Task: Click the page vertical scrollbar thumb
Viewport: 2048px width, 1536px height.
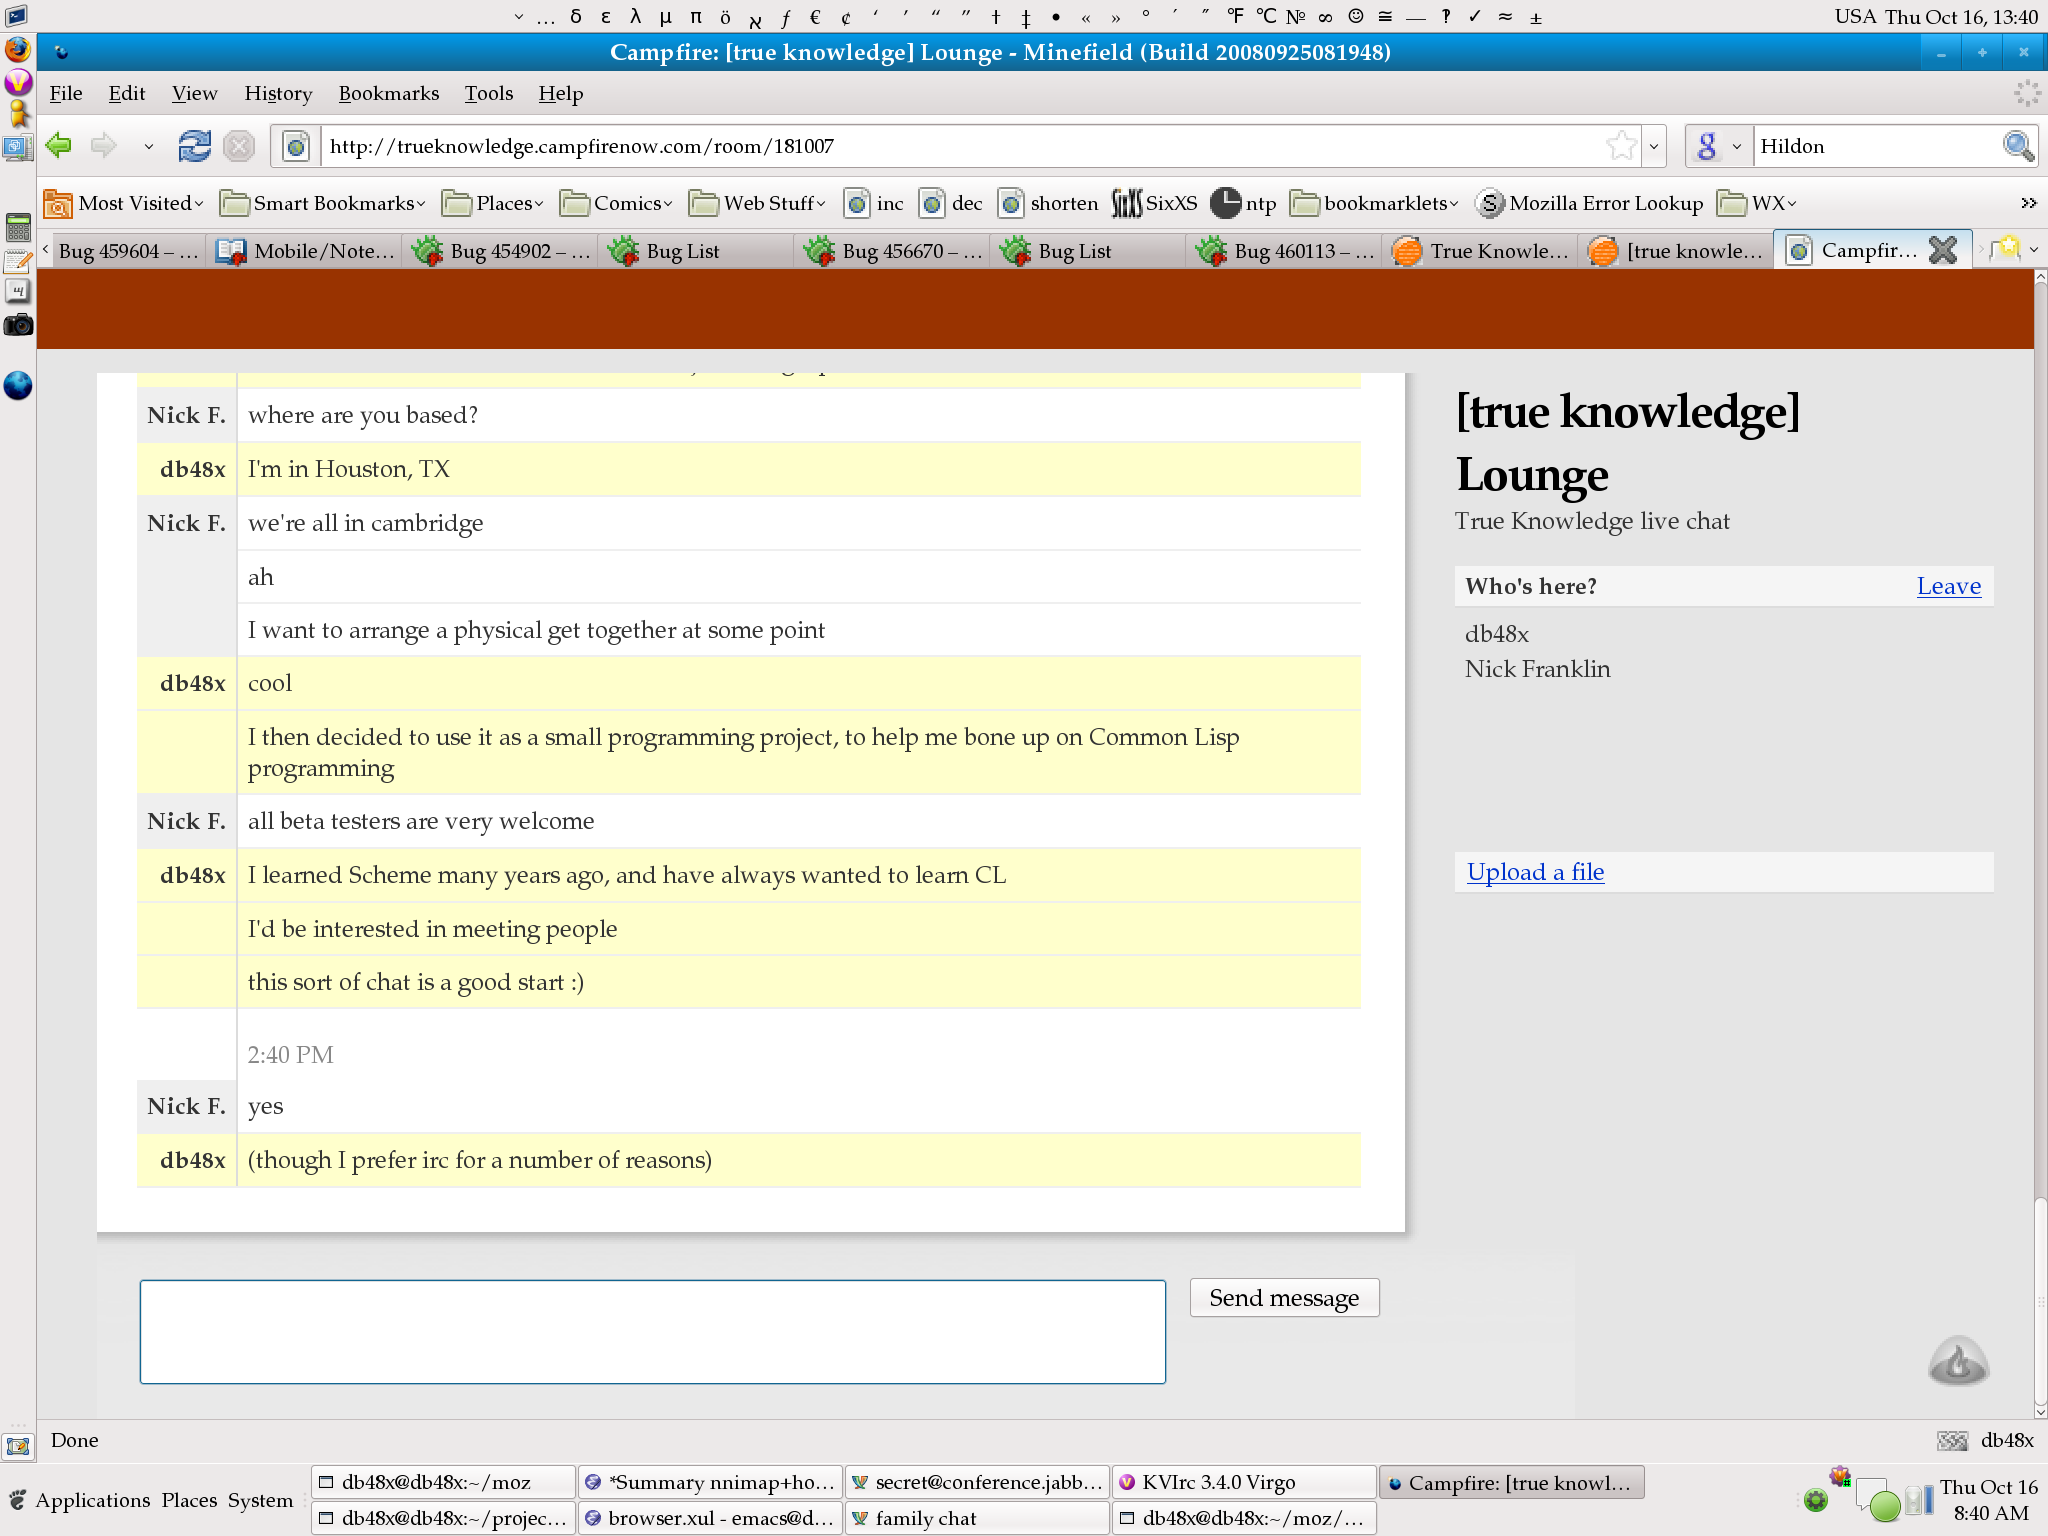Action: [2040, 1300]
